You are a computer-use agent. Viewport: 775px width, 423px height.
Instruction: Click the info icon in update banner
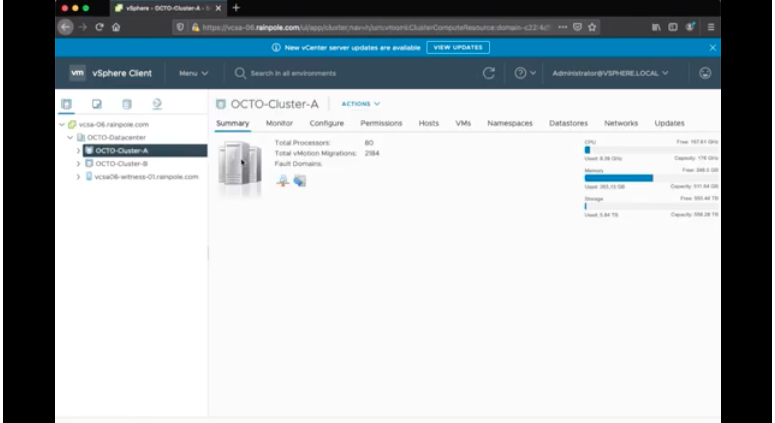coord(276,47)
